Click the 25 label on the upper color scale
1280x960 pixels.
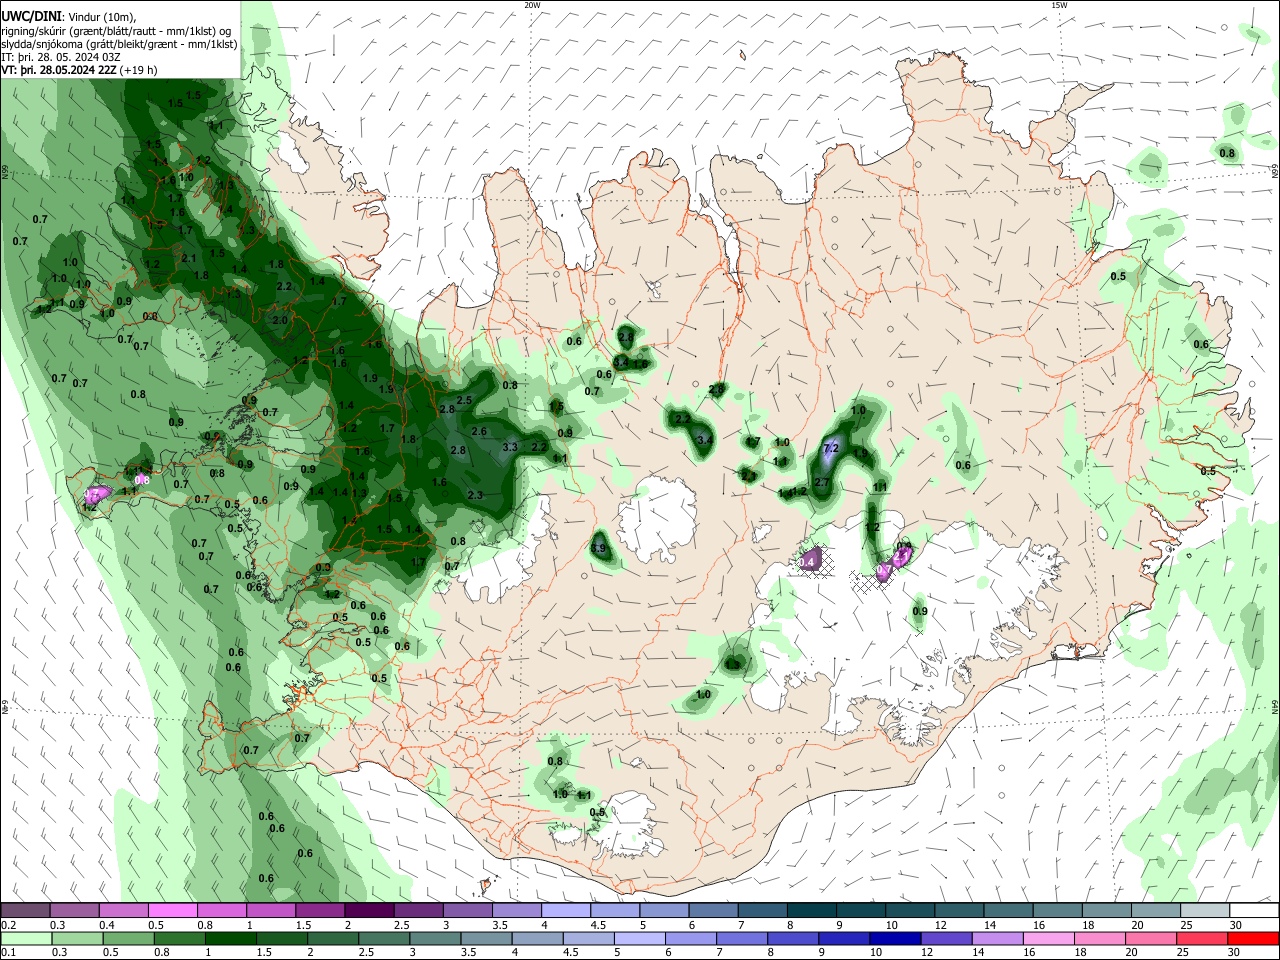(x=1186, y=925)
